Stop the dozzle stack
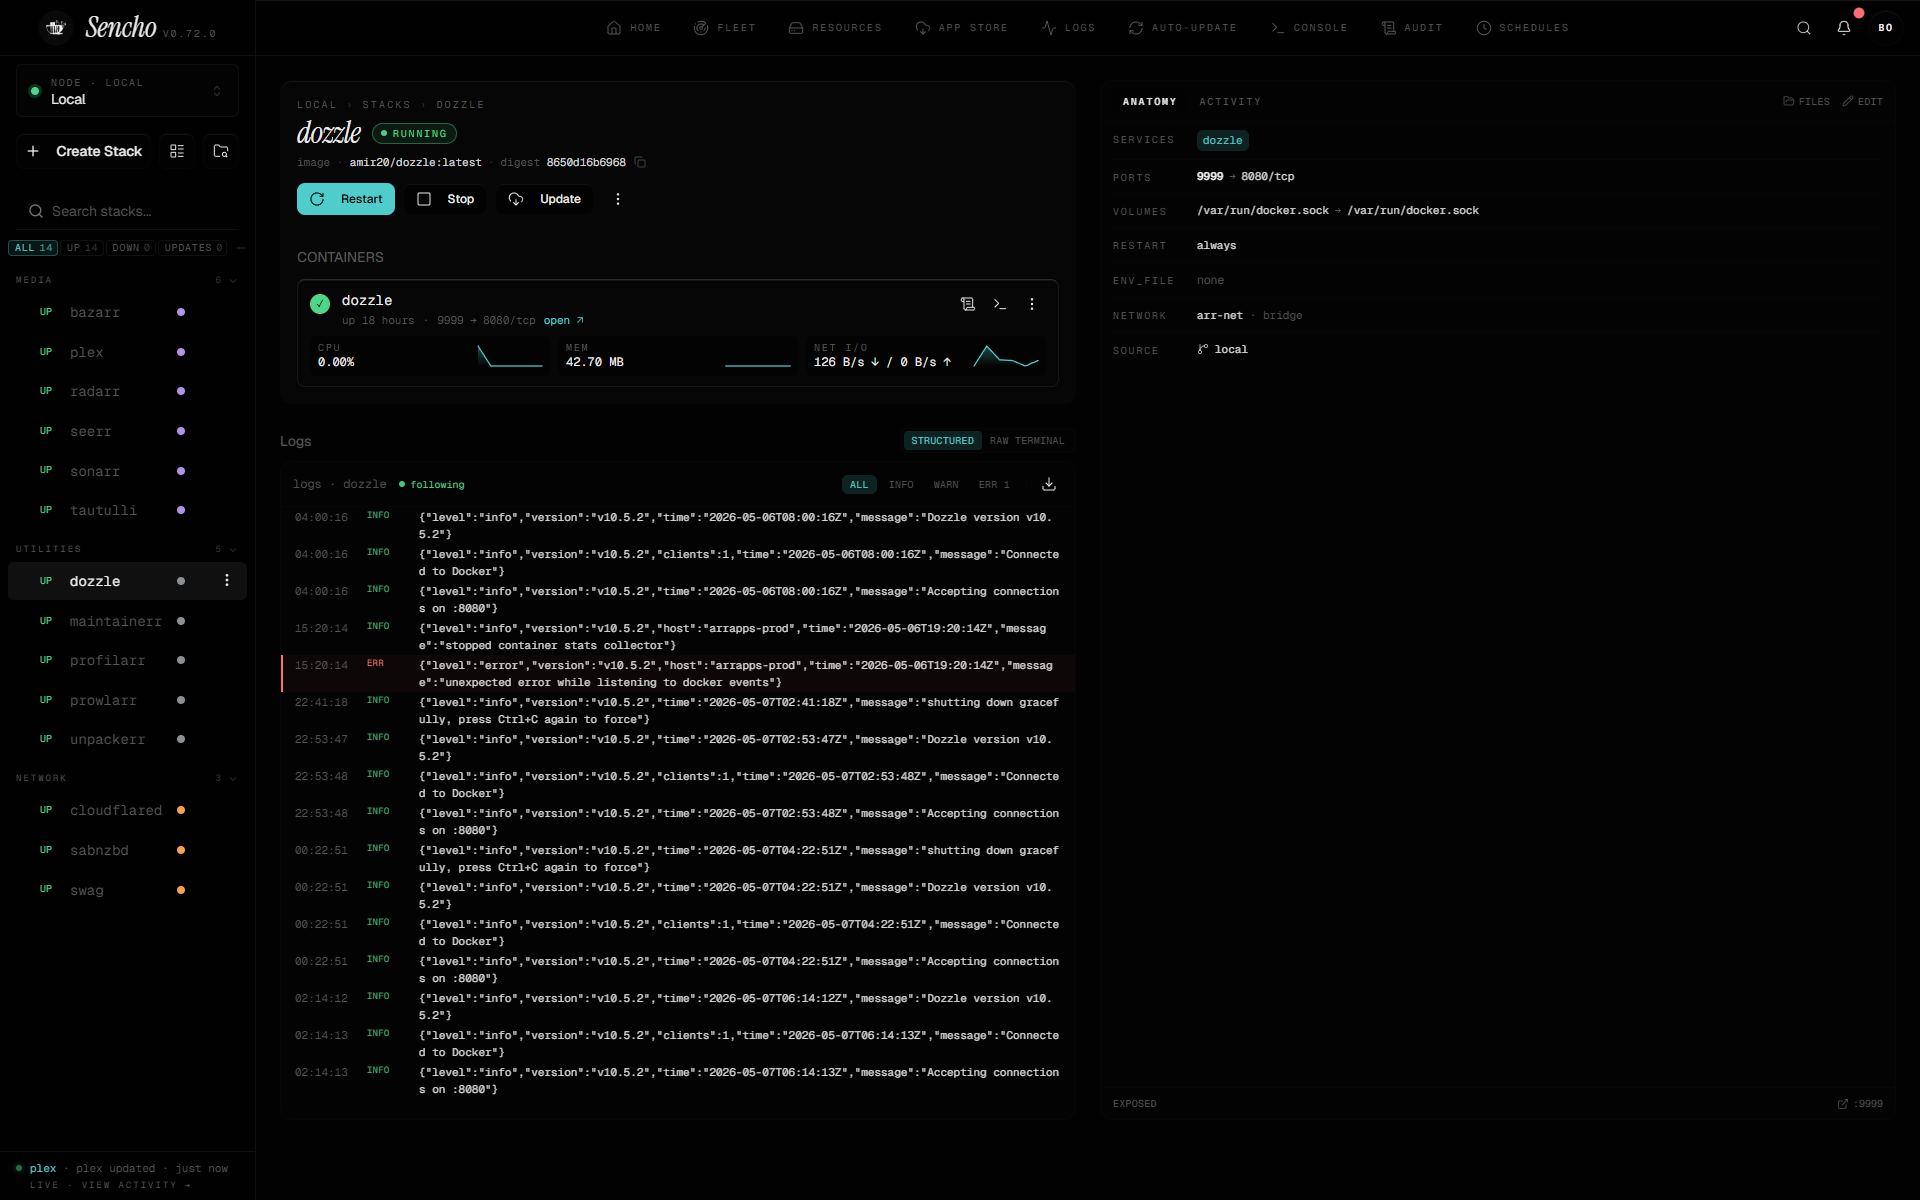Image resolution: width=1920 pixels, height=1200 pixels. (x=445, y=199)
